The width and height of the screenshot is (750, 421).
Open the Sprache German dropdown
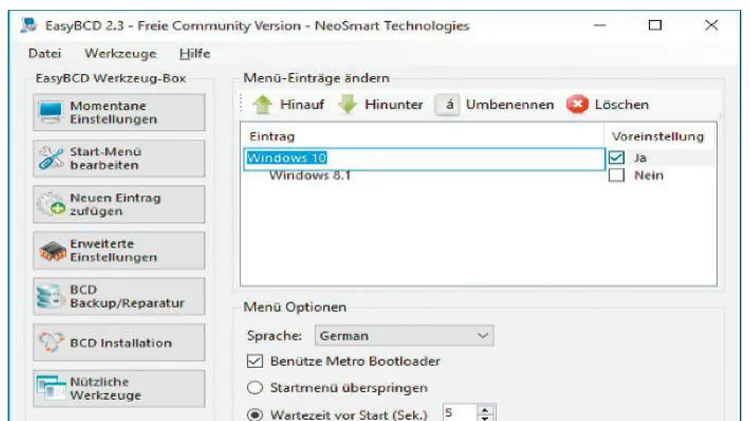click(404, 335)
